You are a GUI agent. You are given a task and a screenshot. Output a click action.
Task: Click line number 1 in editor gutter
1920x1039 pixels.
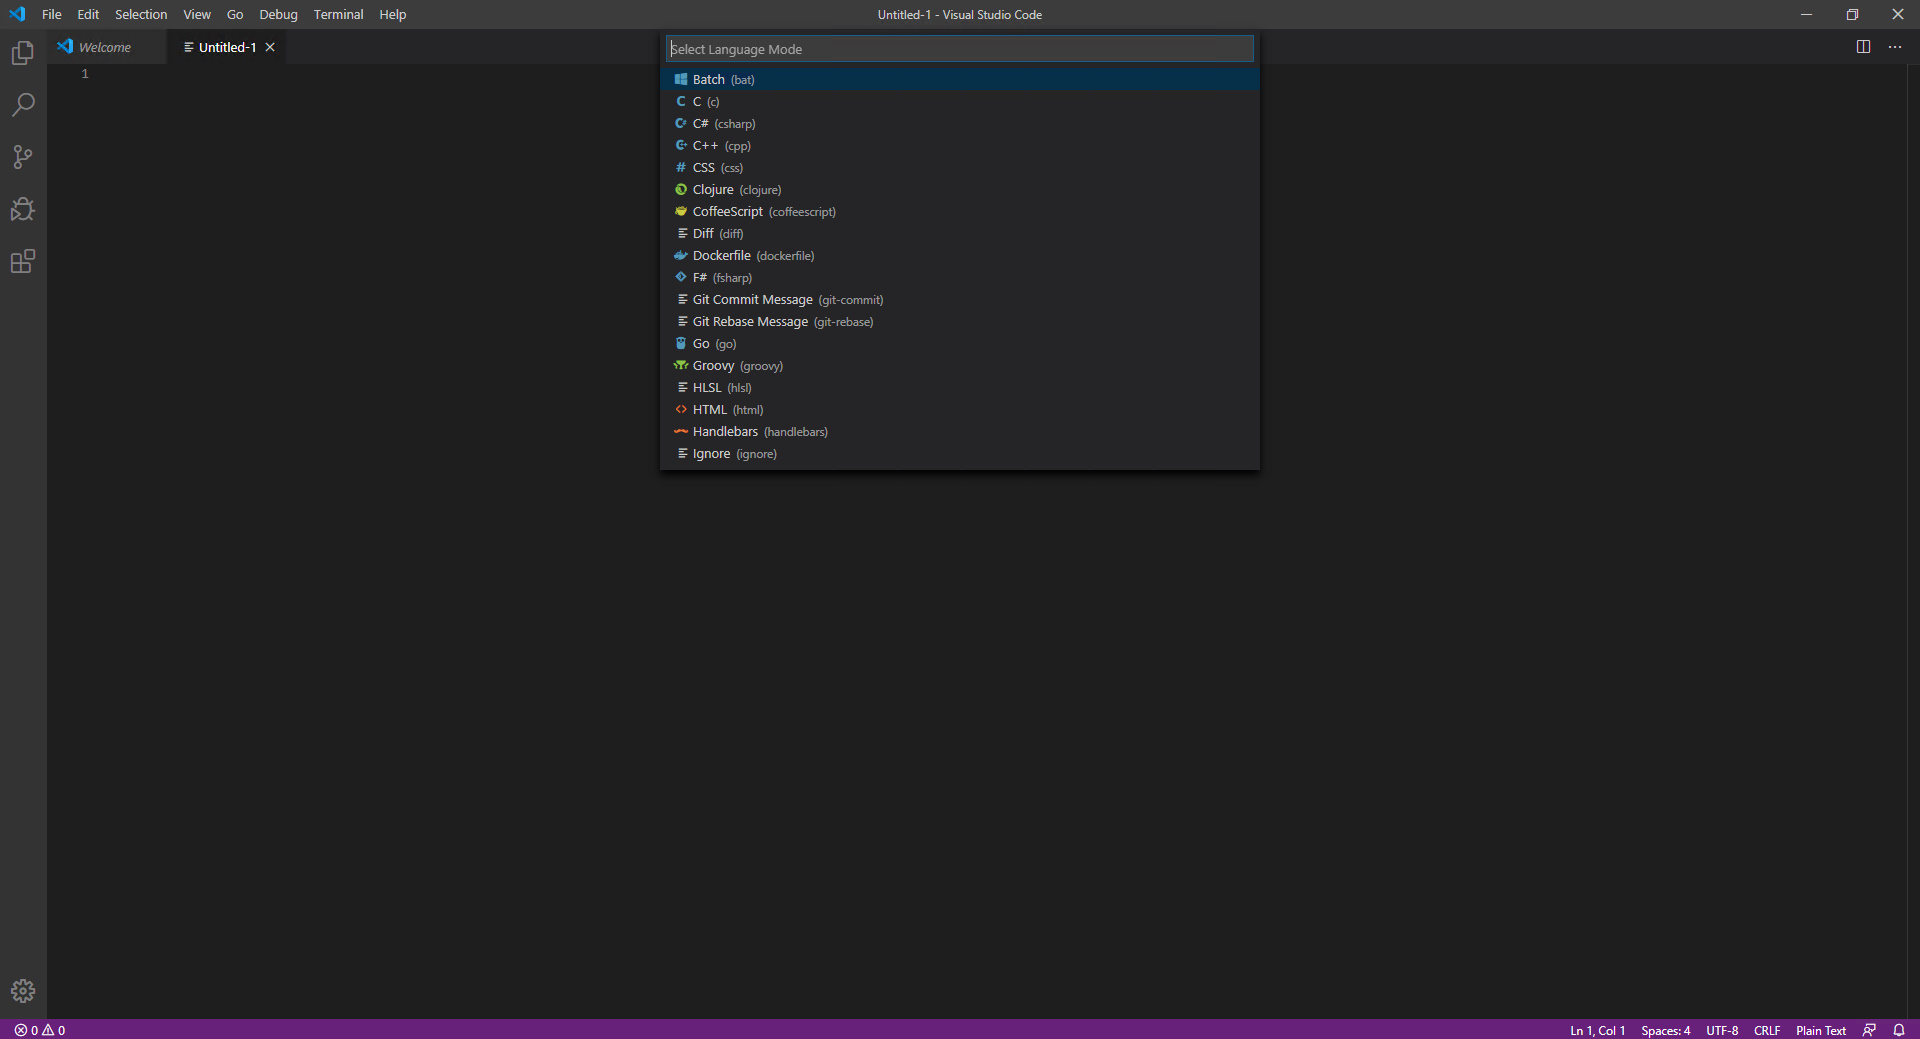(x=85, y=74)
